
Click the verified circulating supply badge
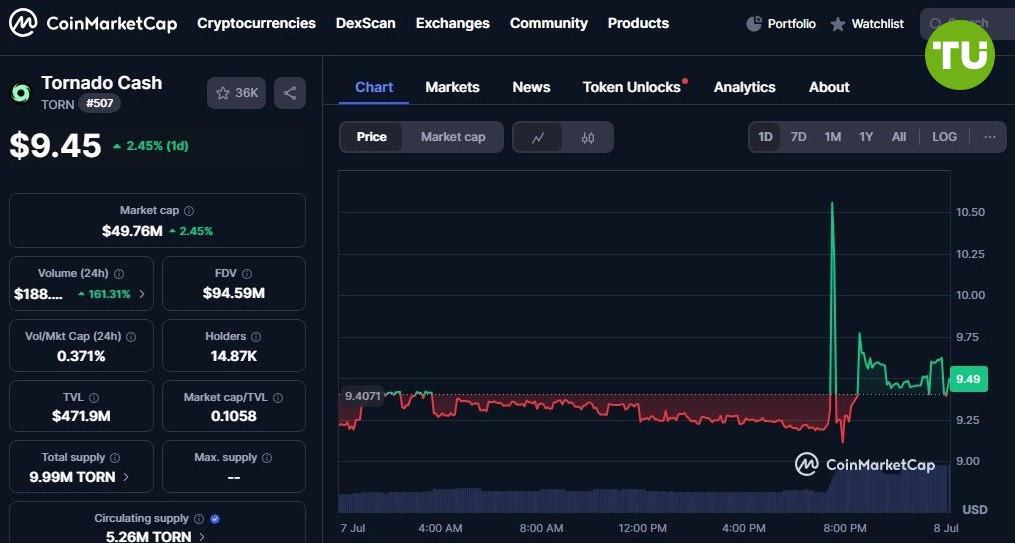pyautogui.click(x=215, y=518)
